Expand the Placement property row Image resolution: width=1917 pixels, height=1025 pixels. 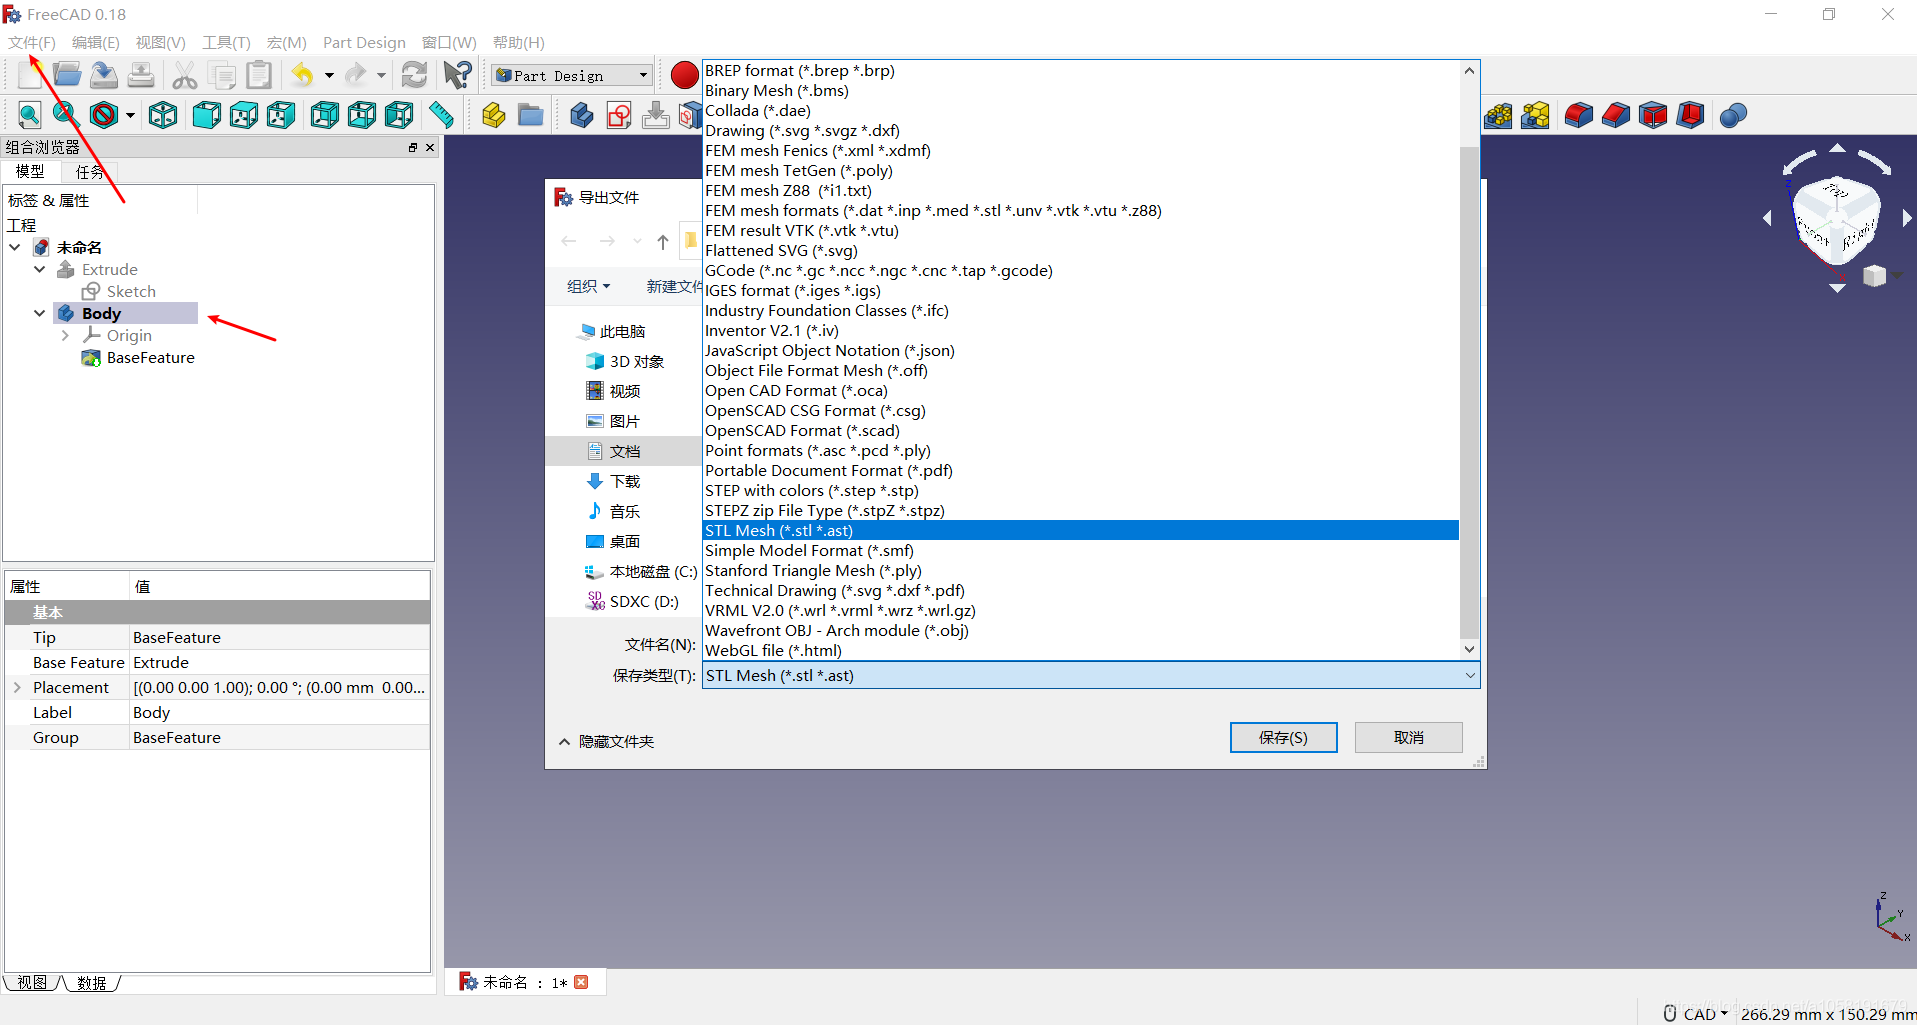click(x=17, y=687)
